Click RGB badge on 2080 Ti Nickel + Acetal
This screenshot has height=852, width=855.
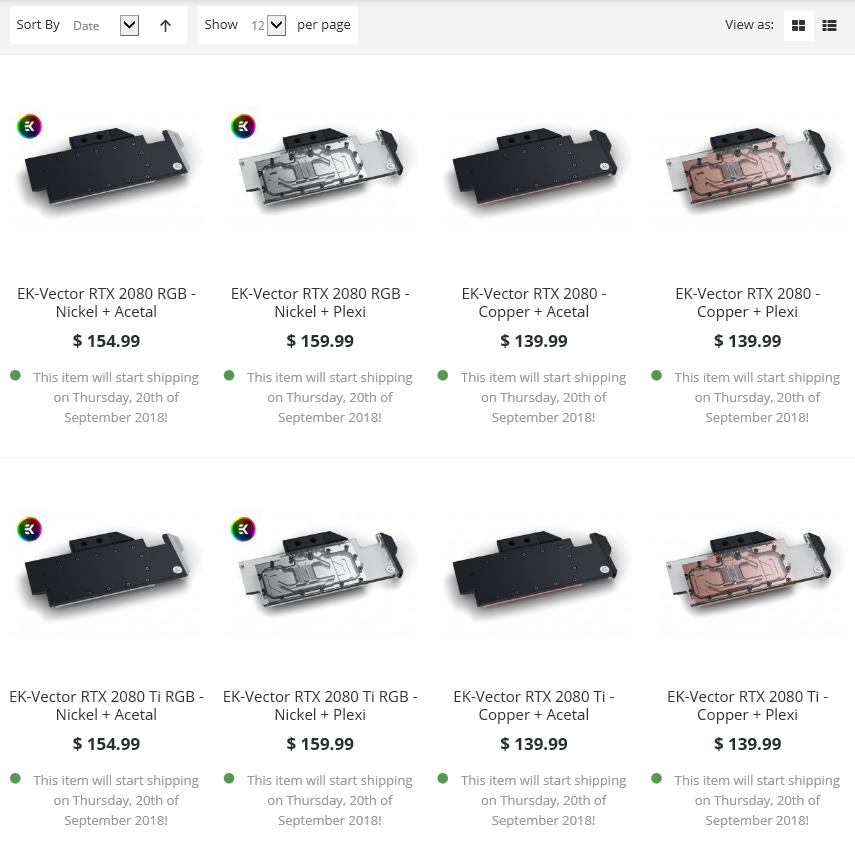[x=30, y=529]
